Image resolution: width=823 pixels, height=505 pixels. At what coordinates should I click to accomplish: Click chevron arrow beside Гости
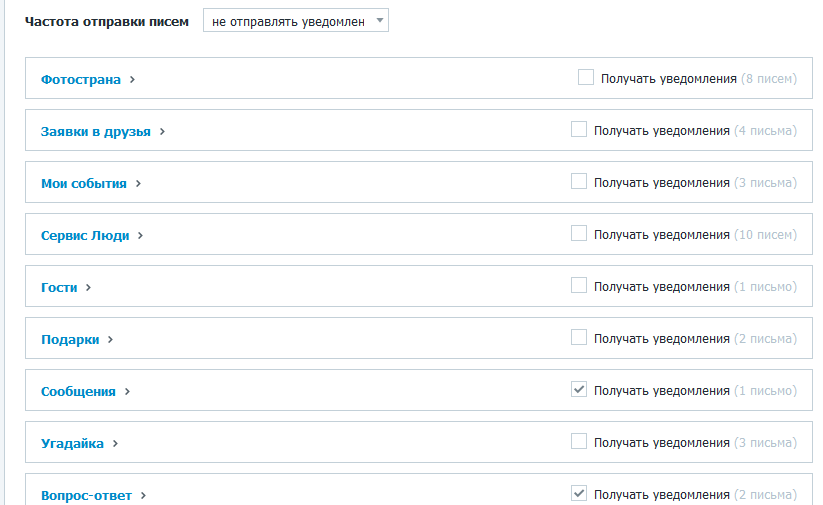88,287
